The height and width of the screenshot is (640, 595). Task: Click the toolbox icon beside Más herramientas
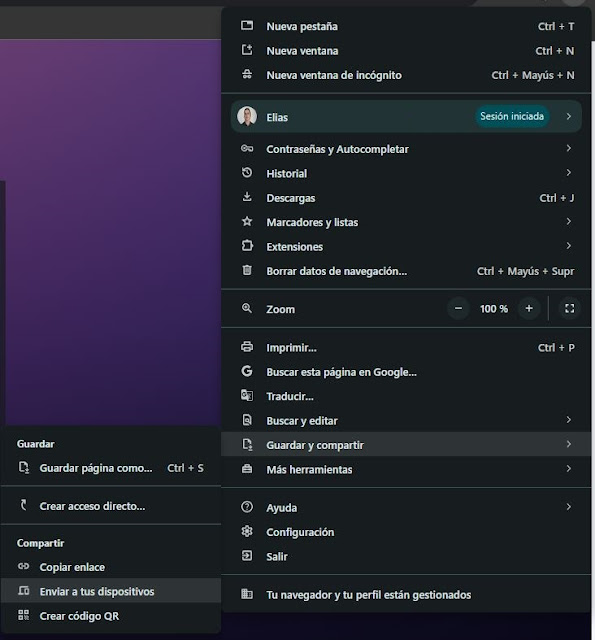click(247, 469)
